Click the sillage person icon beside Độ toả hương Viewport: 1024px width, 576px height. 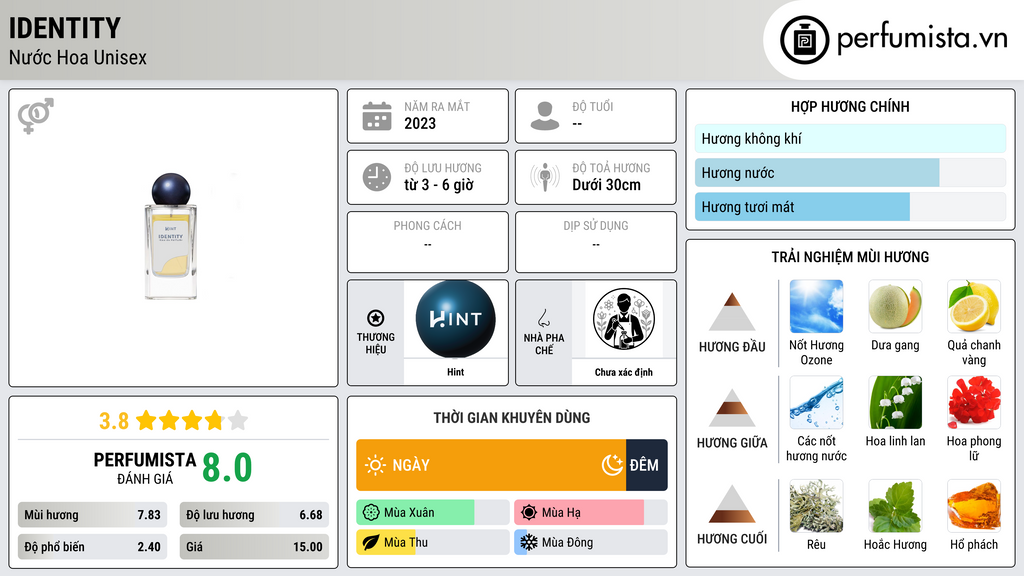click(x=545, y=177)
